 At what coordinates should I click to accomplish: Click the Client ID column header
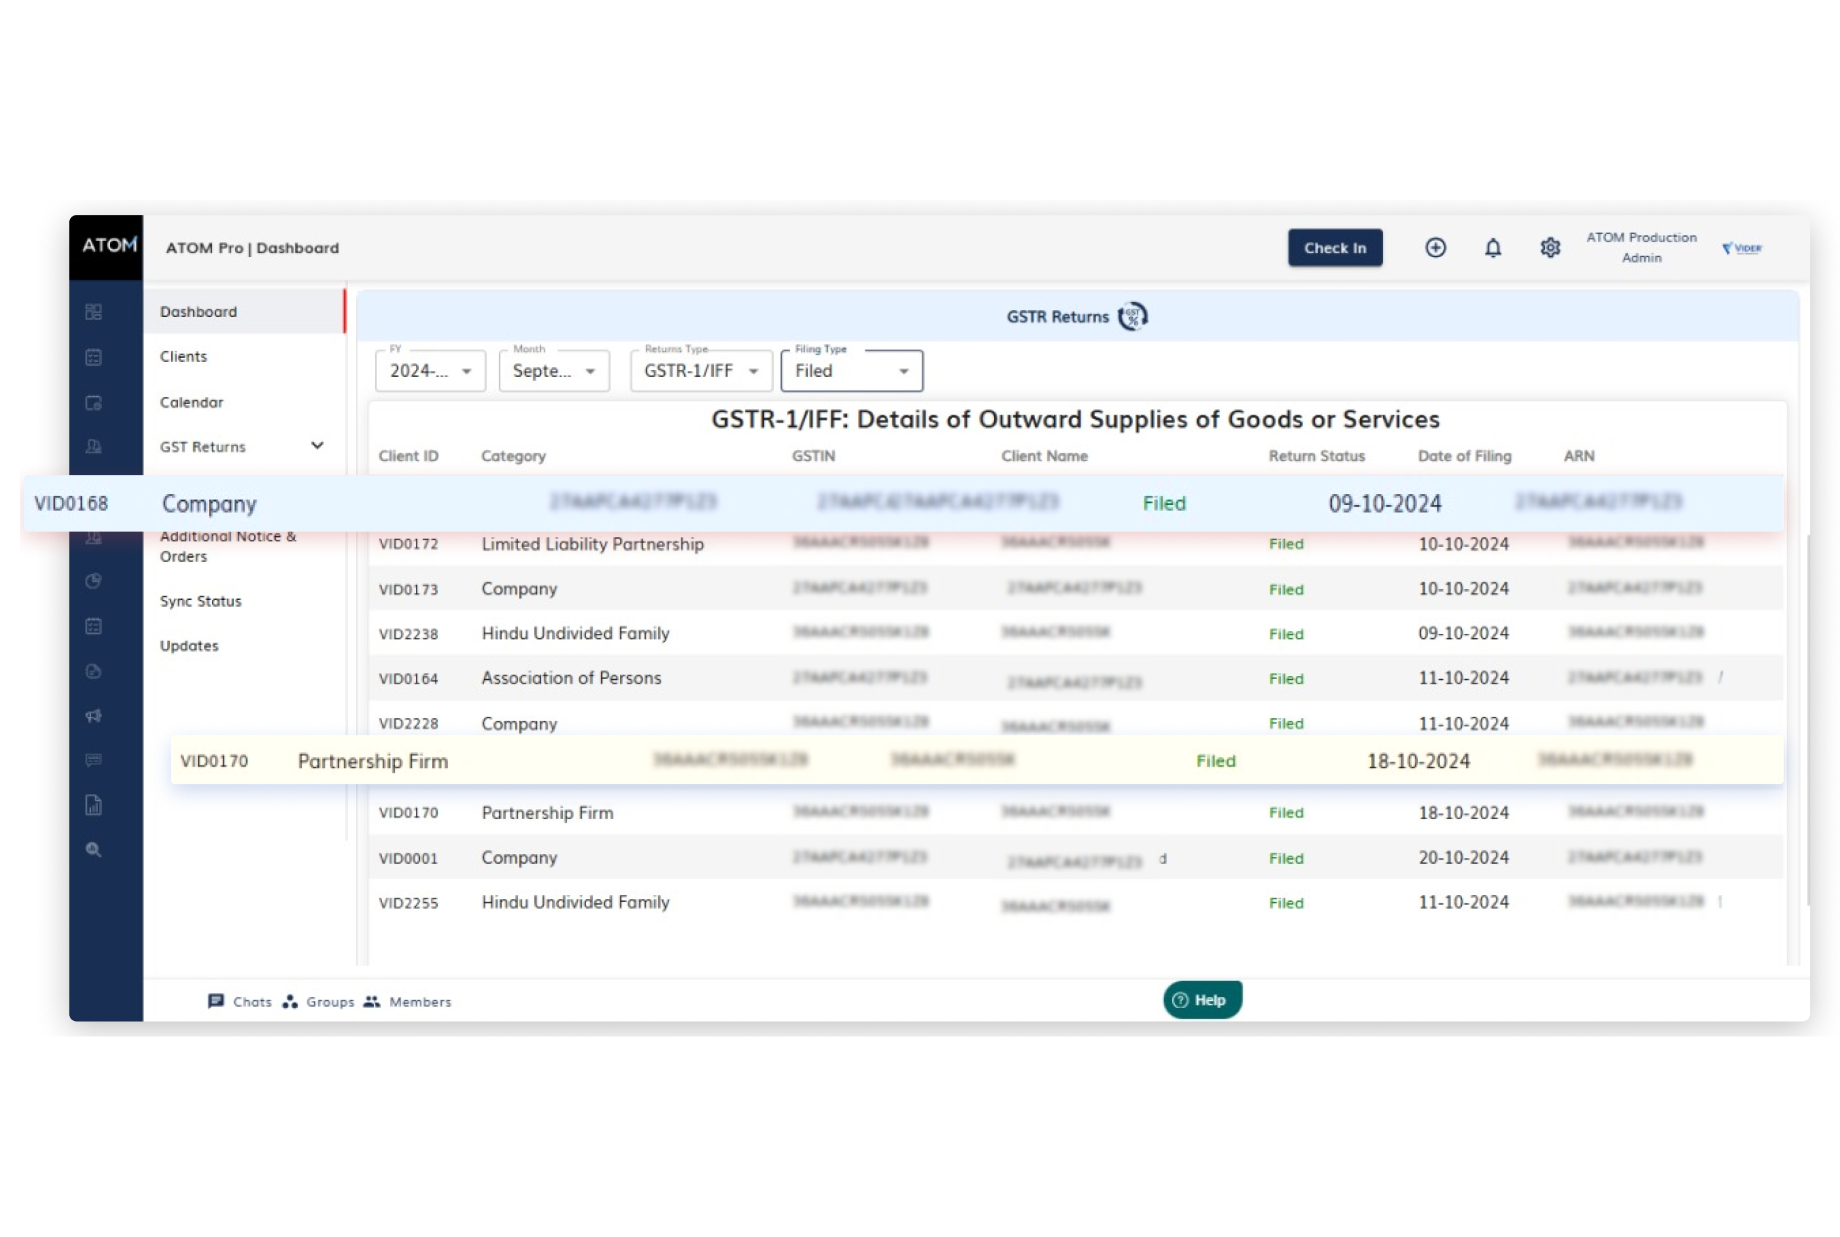tap(408, 456)
